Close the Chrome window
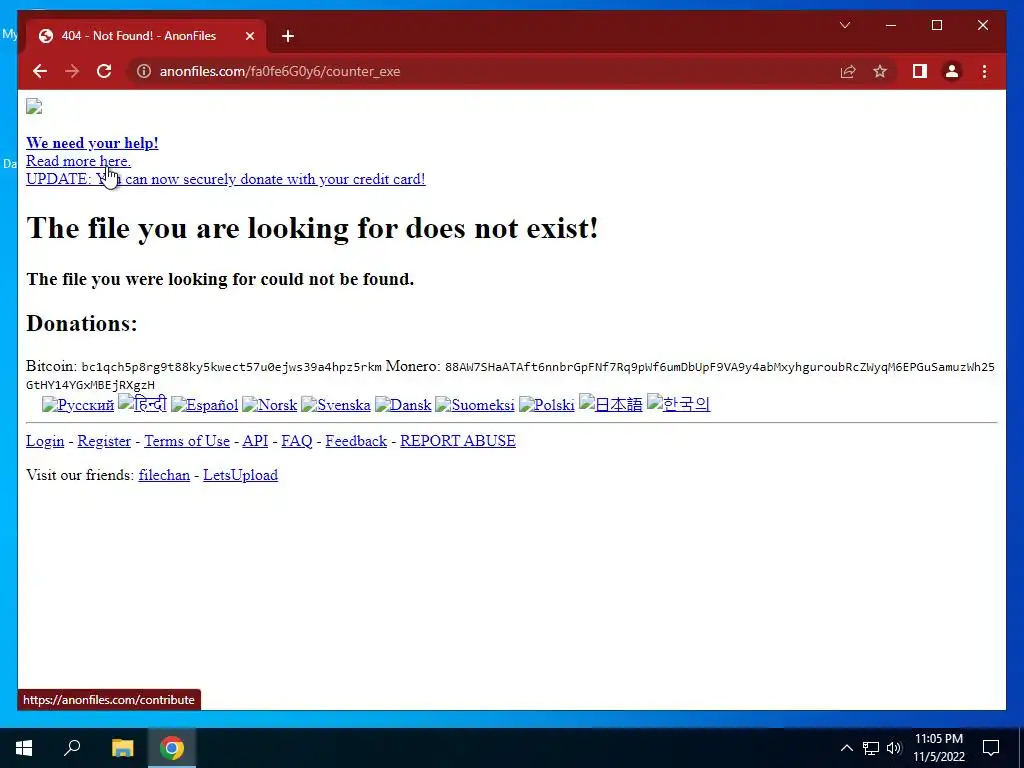 coord(983,25)
